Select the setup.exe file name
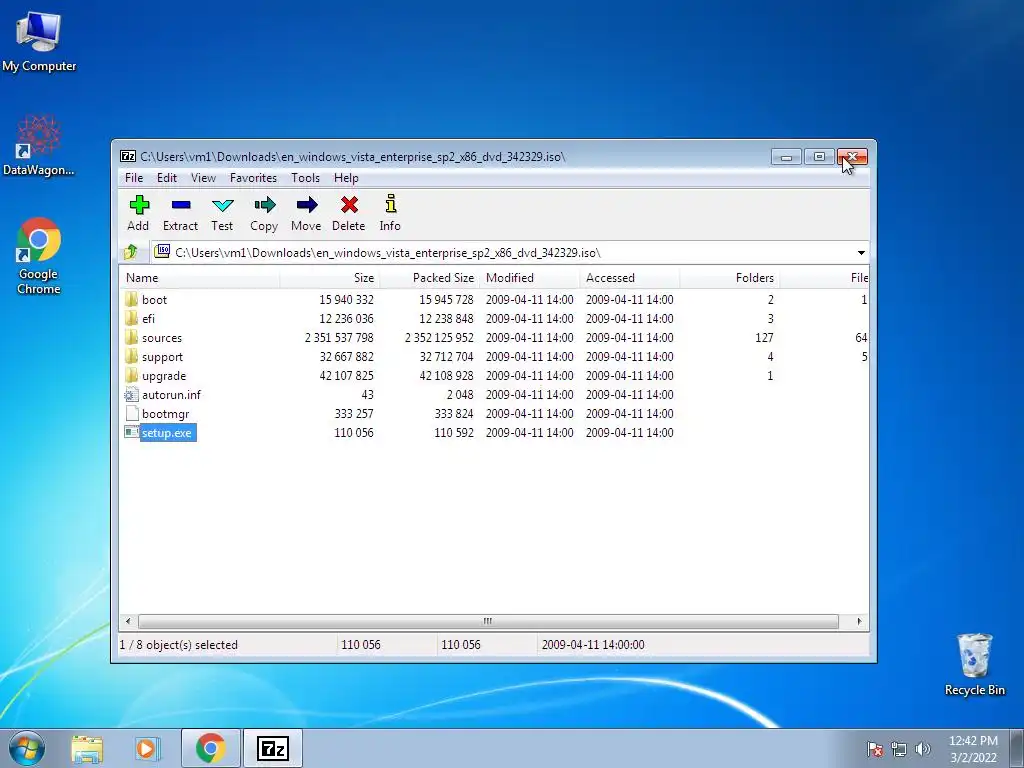The height and width of the screenshot is (768, 1024). pyautogui.click(x=167, y=432)
